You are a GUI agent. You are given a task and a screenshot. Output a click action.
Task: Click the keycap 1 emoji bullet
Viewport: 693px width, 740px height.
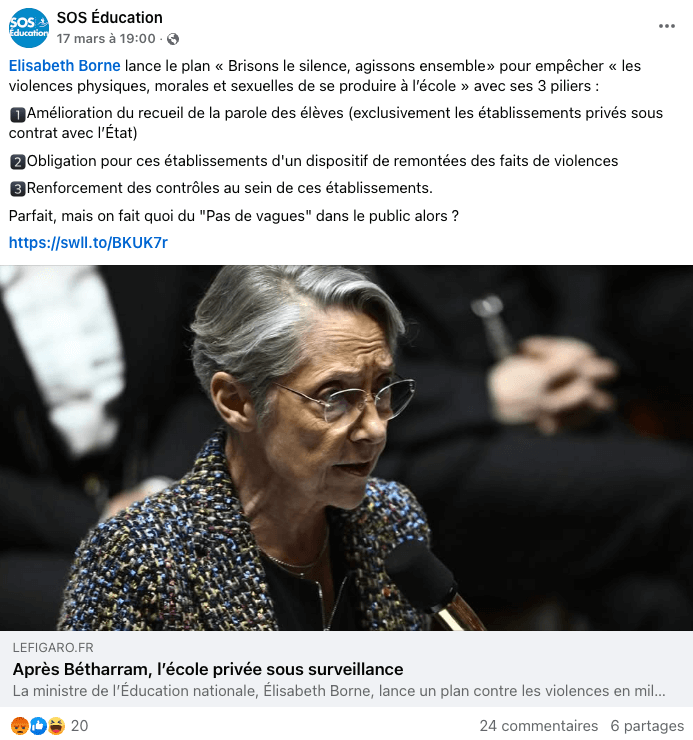[17, 115]
